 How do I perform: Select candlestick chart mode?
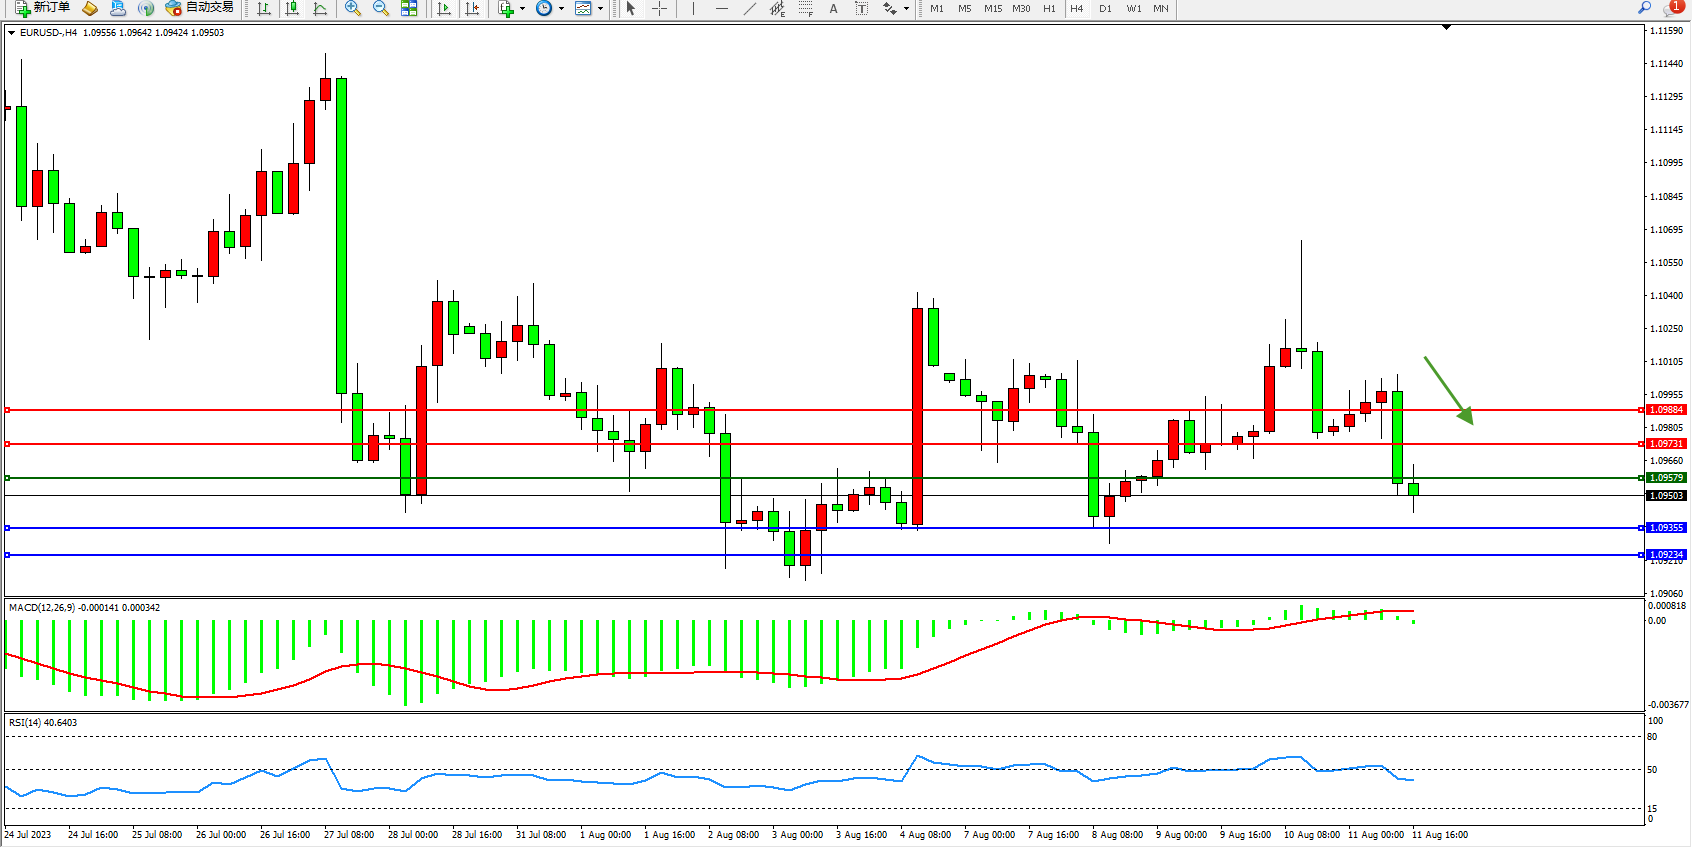tap(292, 9)
